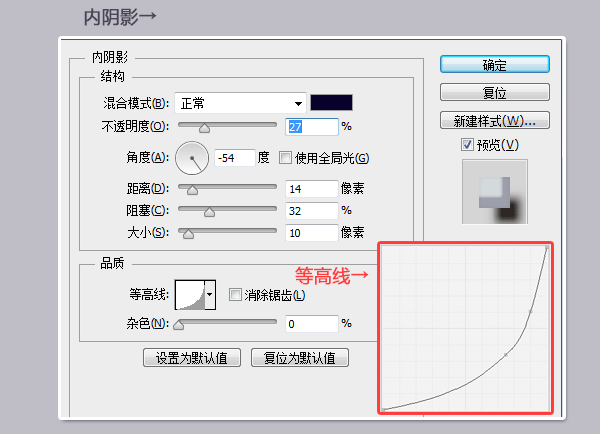The height and width of the screenshot is (434, 600).
Task: Click the 杂色 noise slider handle
Action: pos(178,325)
